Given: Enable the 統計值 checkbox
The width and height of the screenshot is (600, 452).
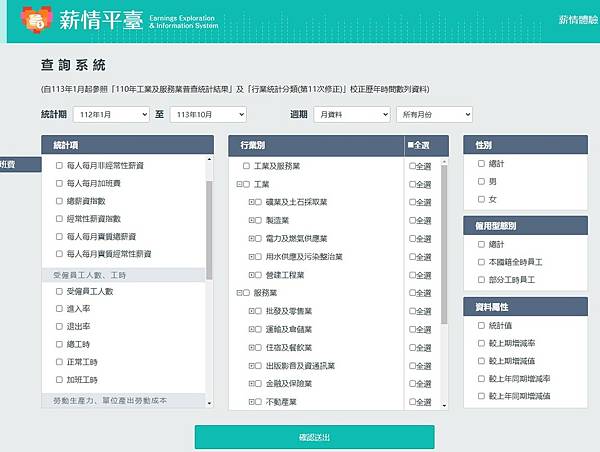Looking at the screenshot, I should (x=481, y=325).
